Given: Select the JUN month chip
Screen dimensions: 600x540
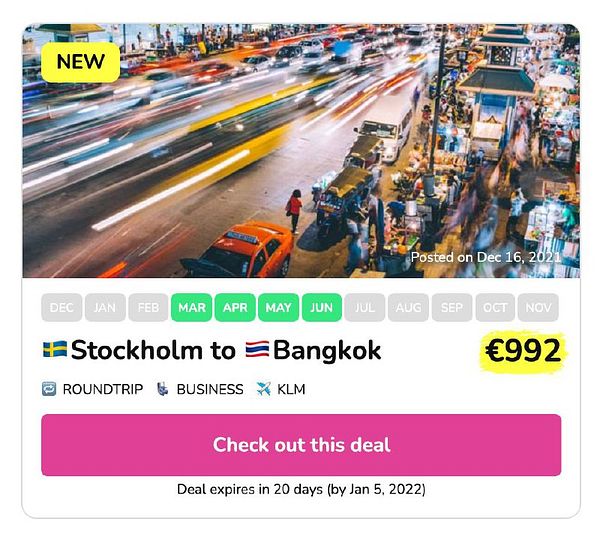Looking at the screenshot, I should pos(322,307).
